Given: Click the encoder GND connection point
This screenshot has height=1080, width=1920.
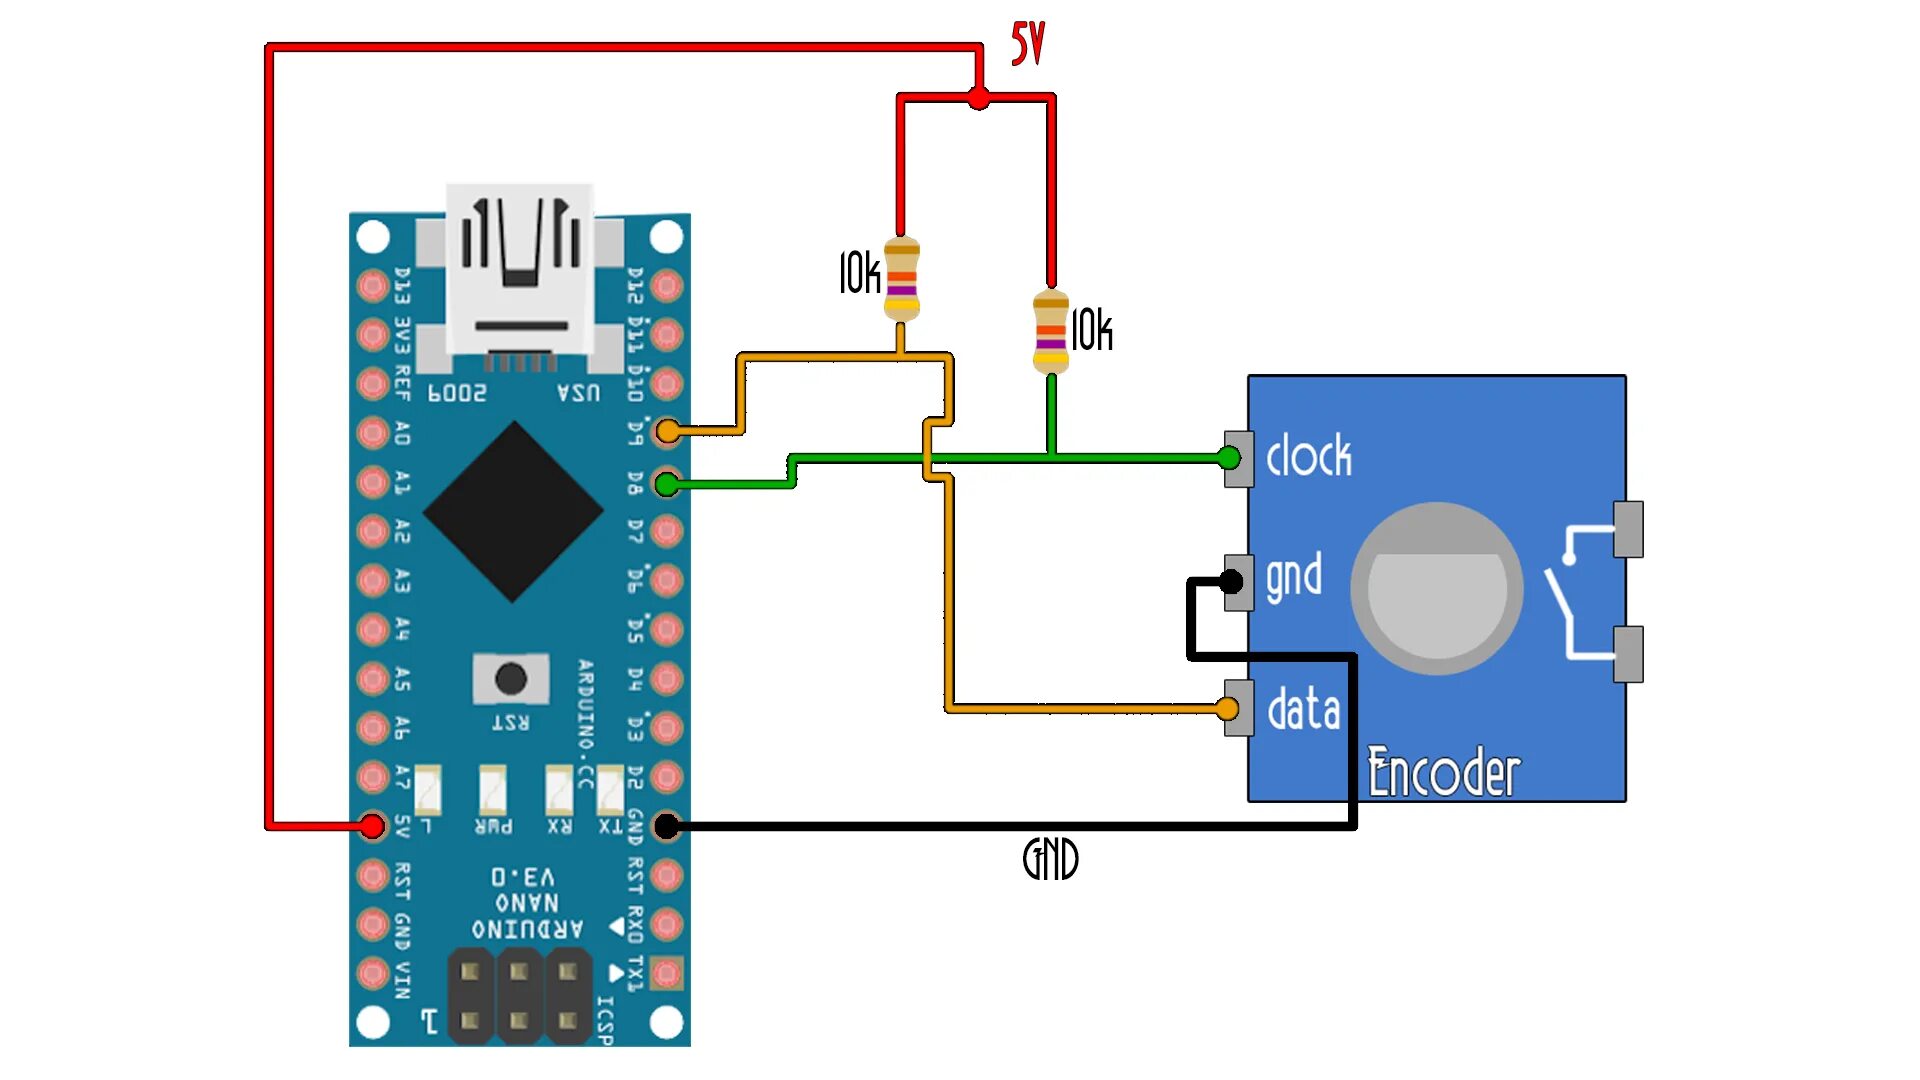Looking at the screenshot, I should 1236,570.
